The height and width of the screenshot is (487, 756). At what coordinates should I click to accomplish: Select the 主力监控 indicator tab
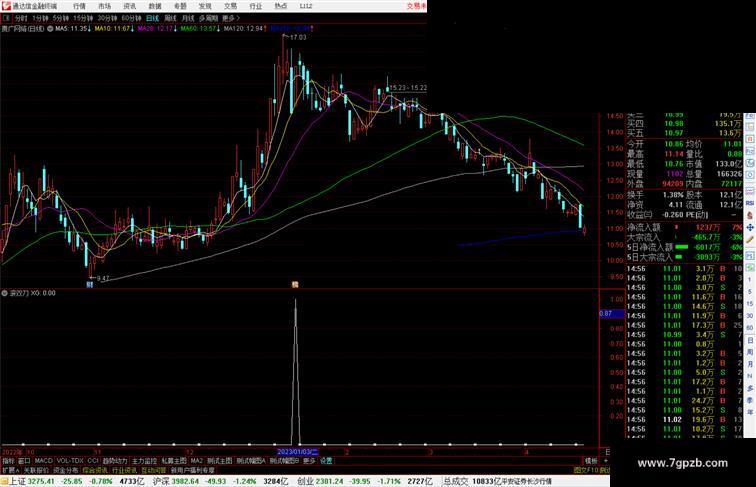[144, 461]
